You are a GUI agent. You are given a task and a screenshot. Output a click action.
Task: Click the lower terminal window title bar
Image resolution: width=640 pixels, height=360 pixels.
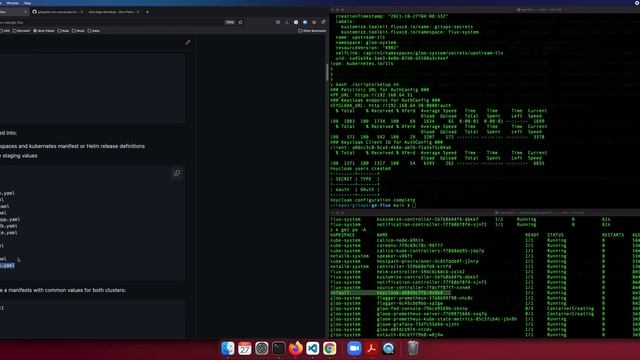[485, 213]
